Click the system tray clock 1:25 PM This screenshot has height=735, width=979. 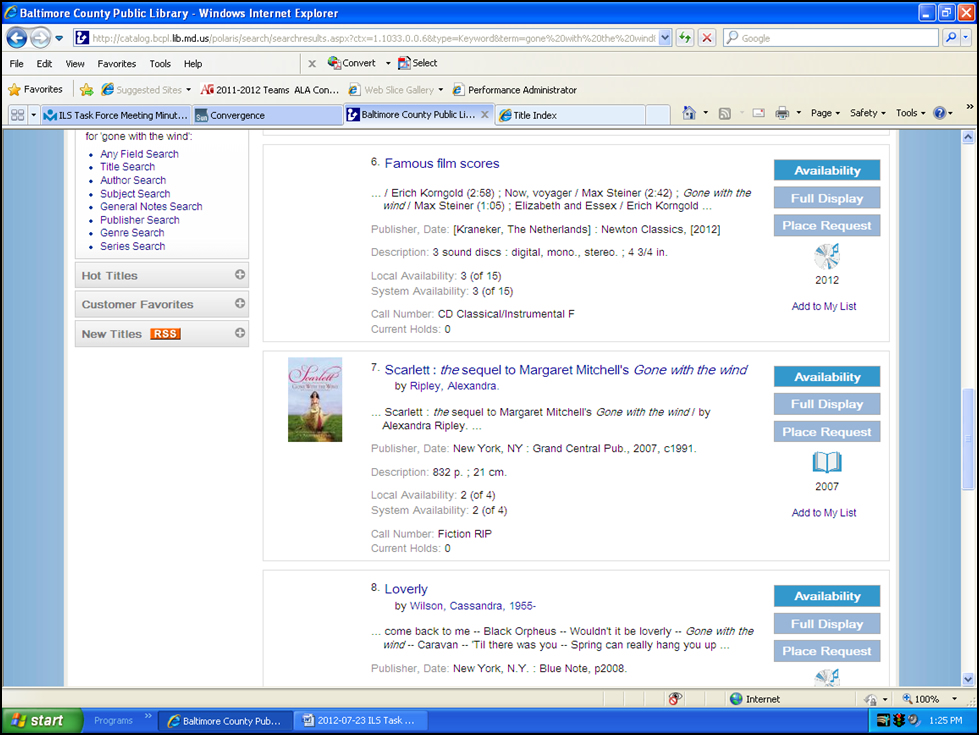pos(945,721)
